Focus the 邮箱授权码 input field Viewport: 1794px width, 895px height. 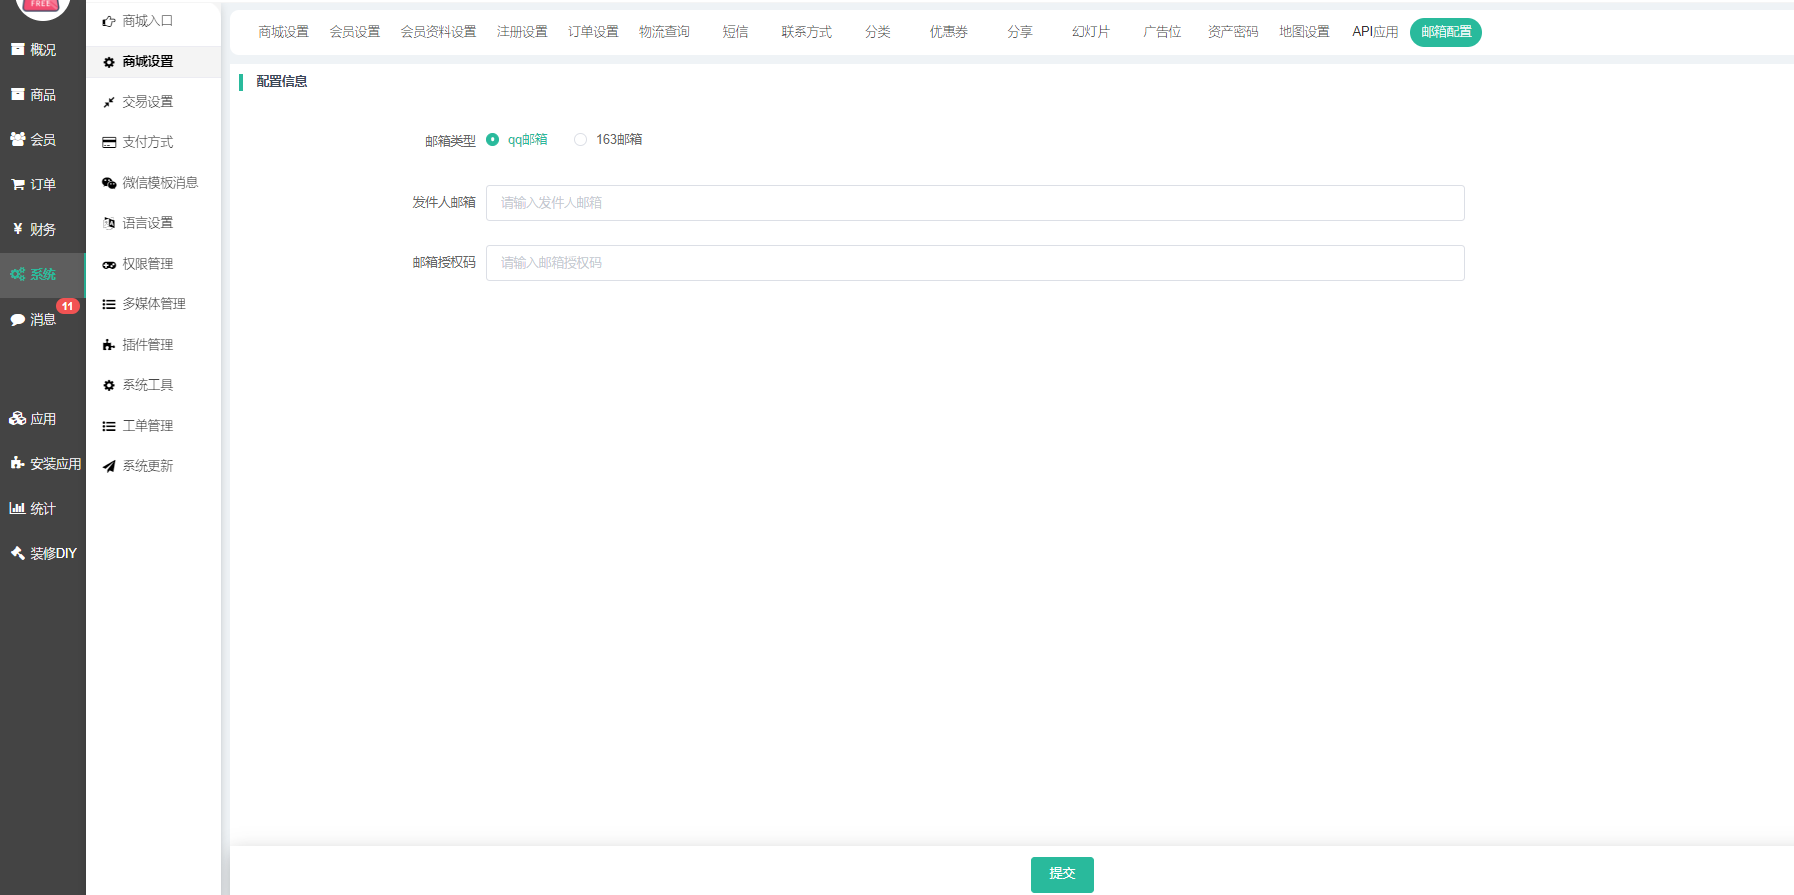click(x=975, y=263)
